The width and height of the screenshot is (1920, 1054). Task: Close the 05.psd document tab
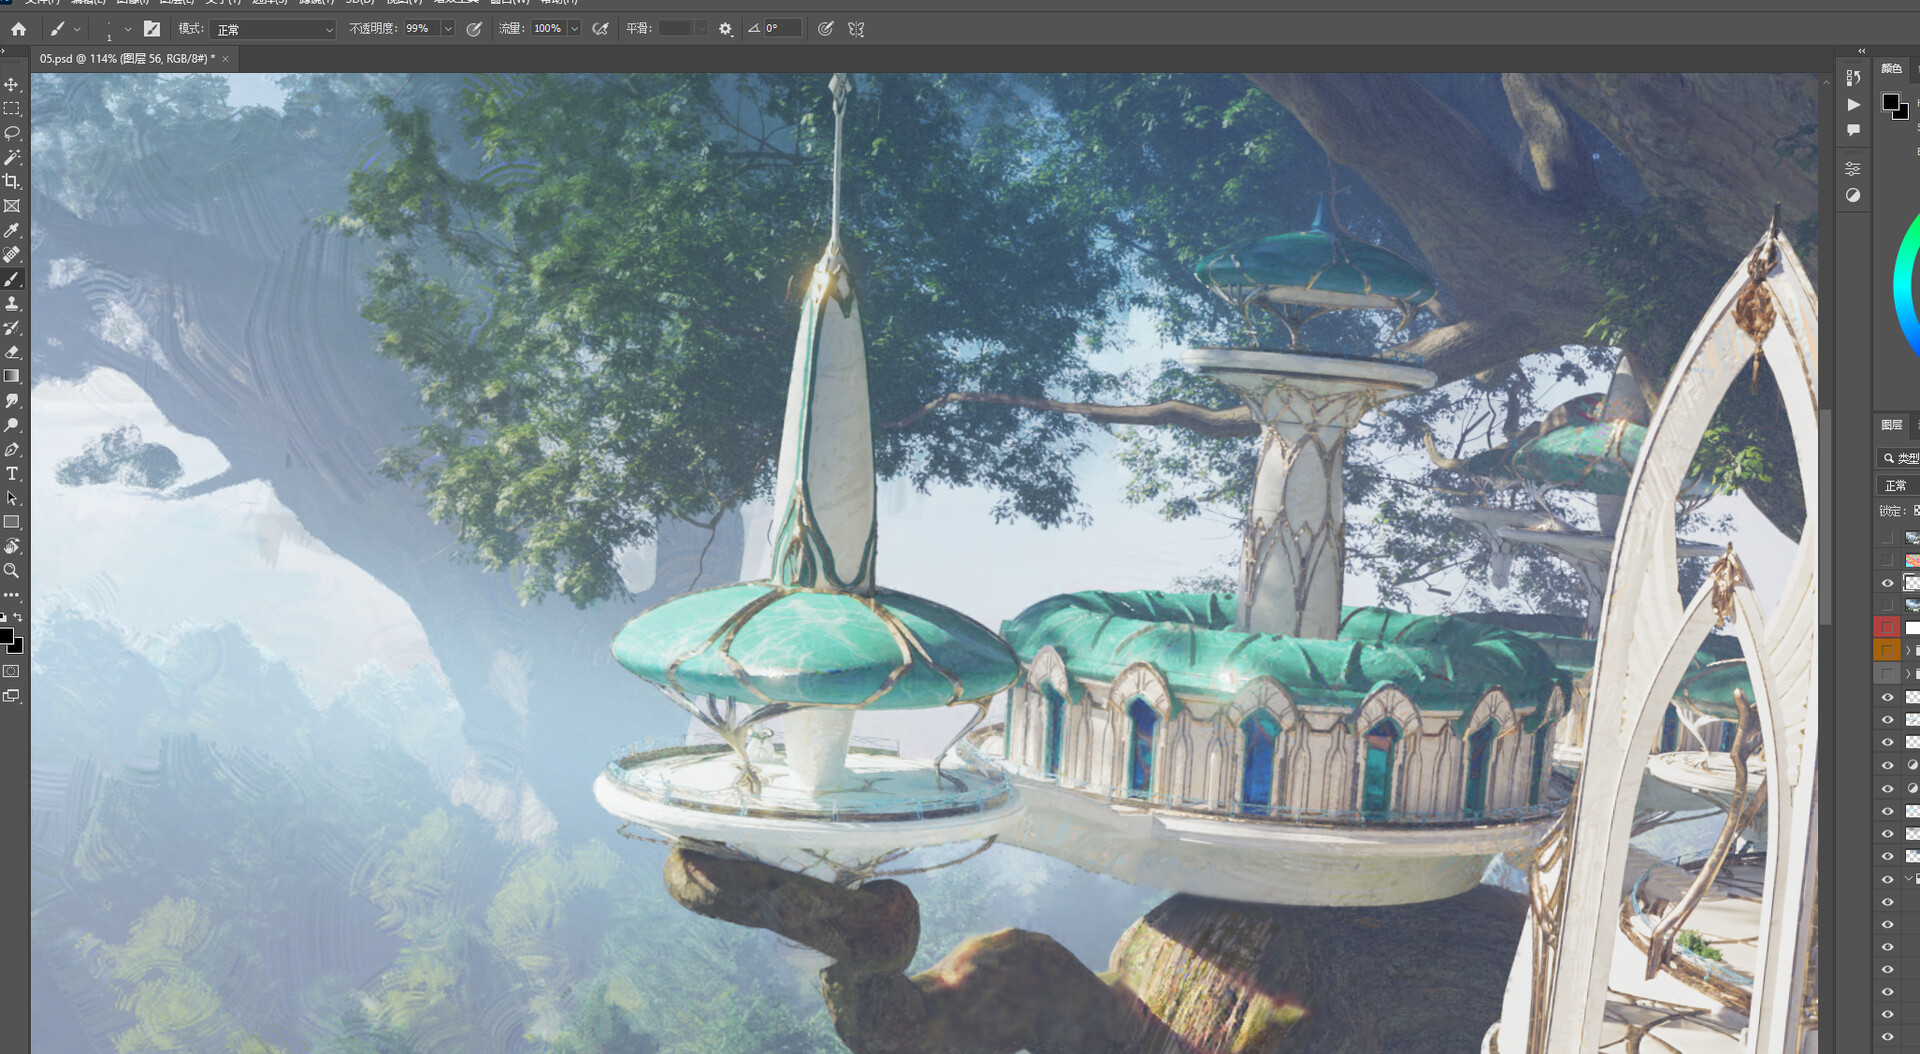click(x=226, y=59)
